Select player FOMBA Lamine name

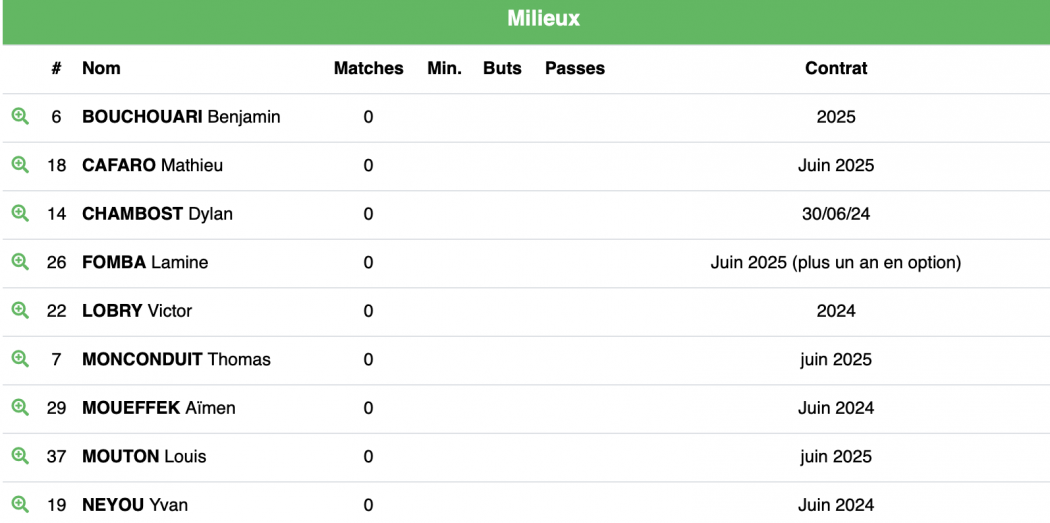(x=145, y=263)
